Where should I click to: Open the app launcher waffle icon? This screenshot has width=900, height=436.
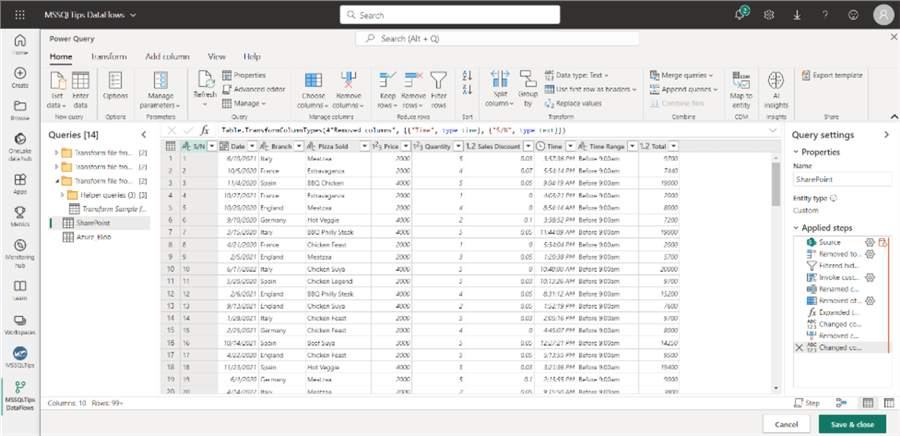tap(20, 15)
